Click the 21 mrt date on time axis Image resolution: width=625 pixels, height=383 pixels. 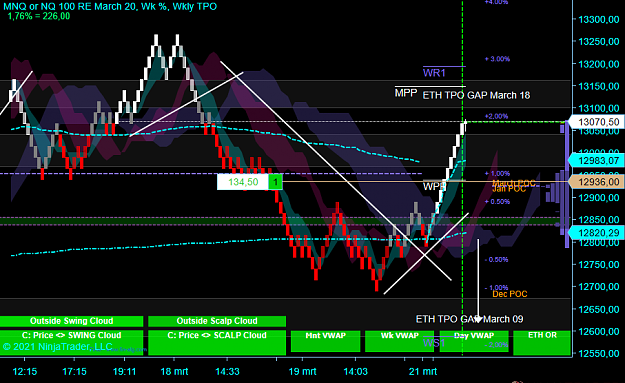tap(423, 372)
